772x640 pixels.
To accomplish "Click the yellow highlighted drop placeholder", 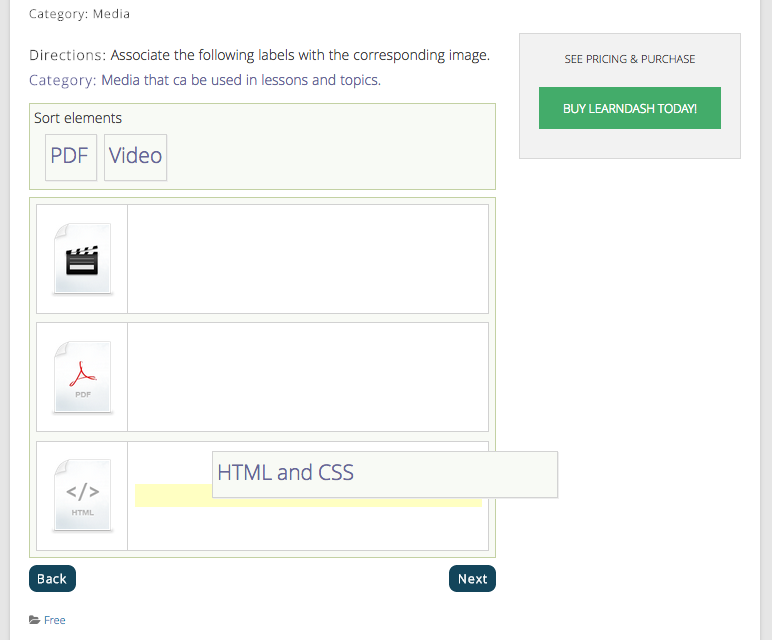I will tap(170, 497).
